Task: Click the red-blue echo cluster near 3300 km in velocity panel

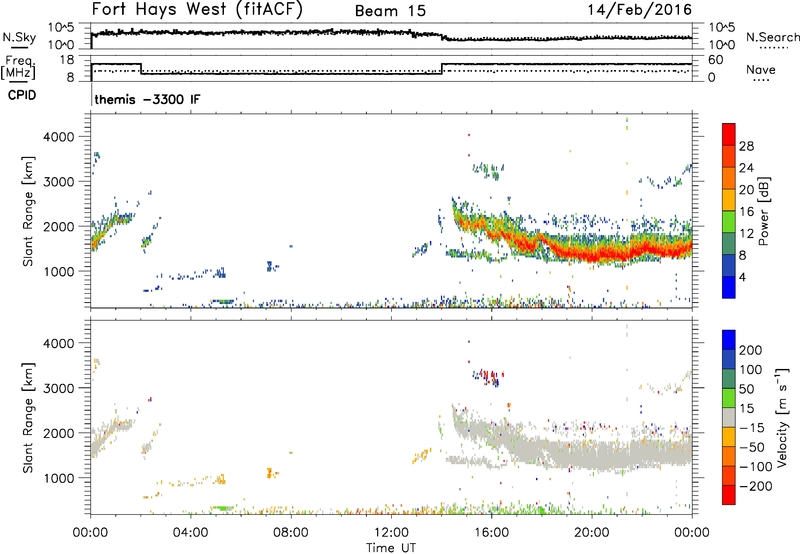Action: pyautogui.click(x=488, y=377)
